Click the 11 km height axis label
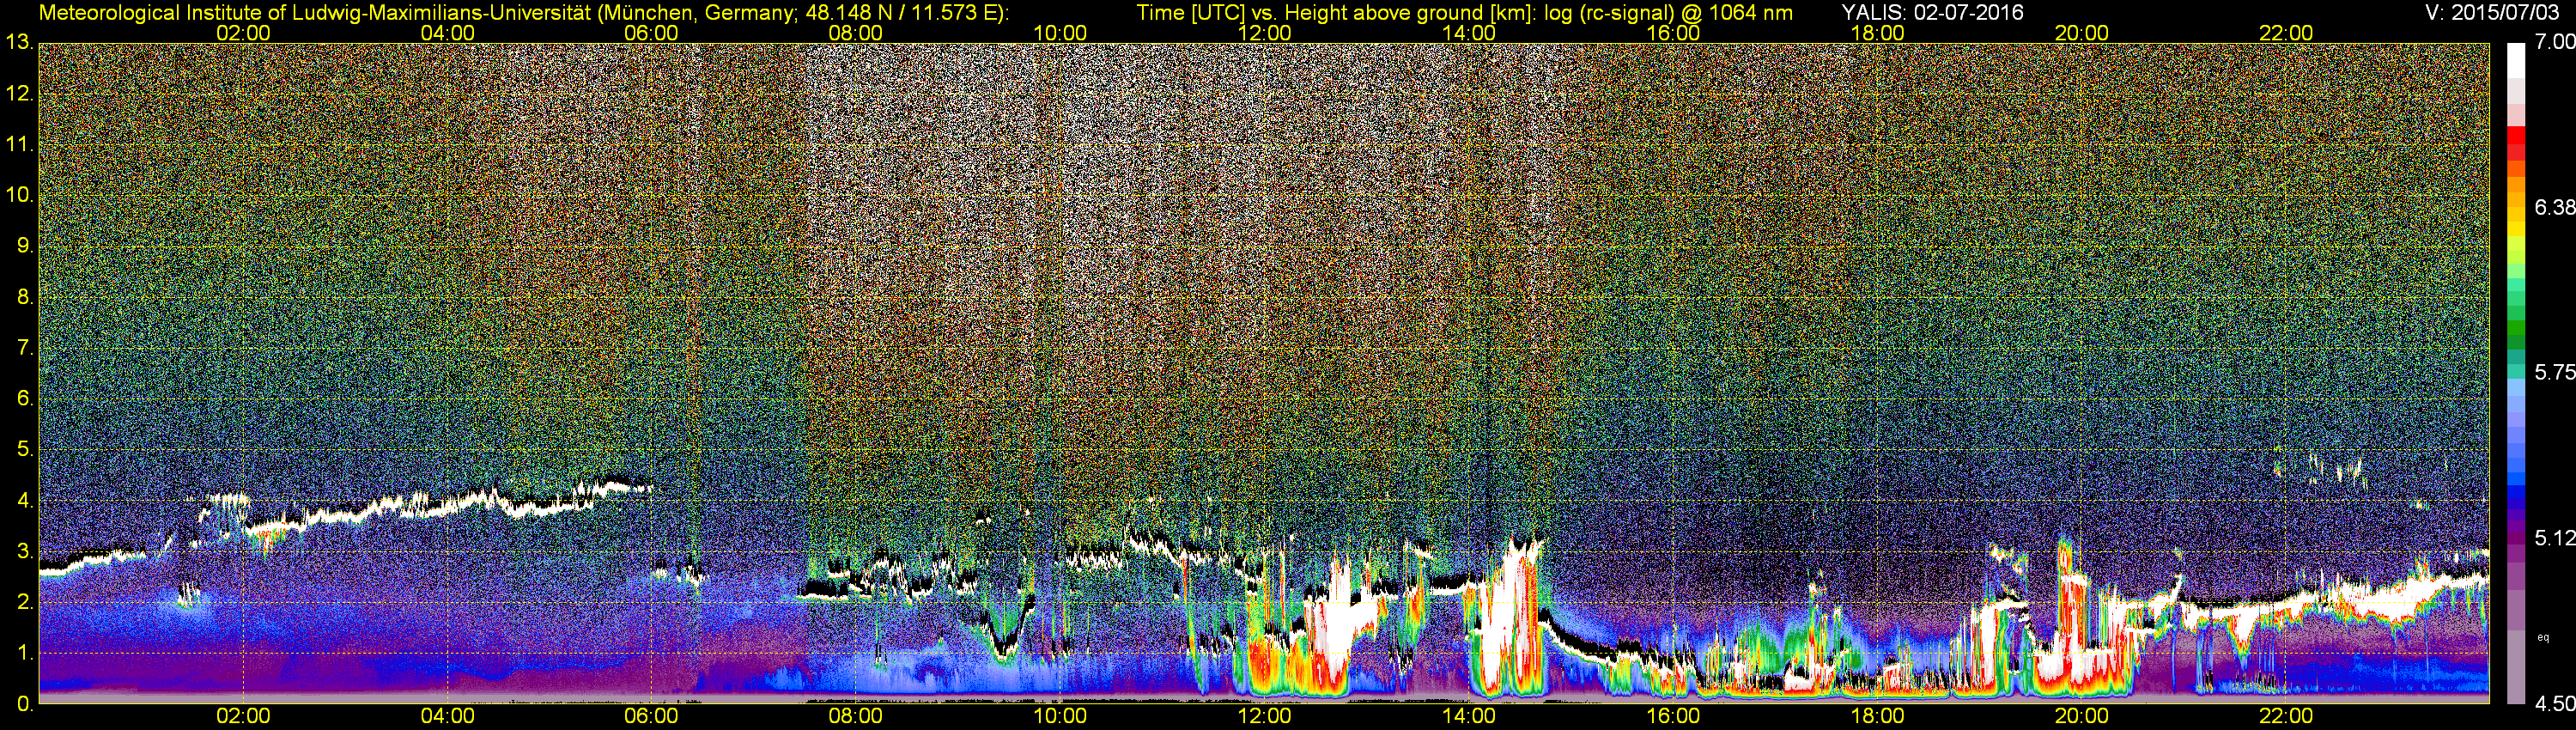 (19, 145)
